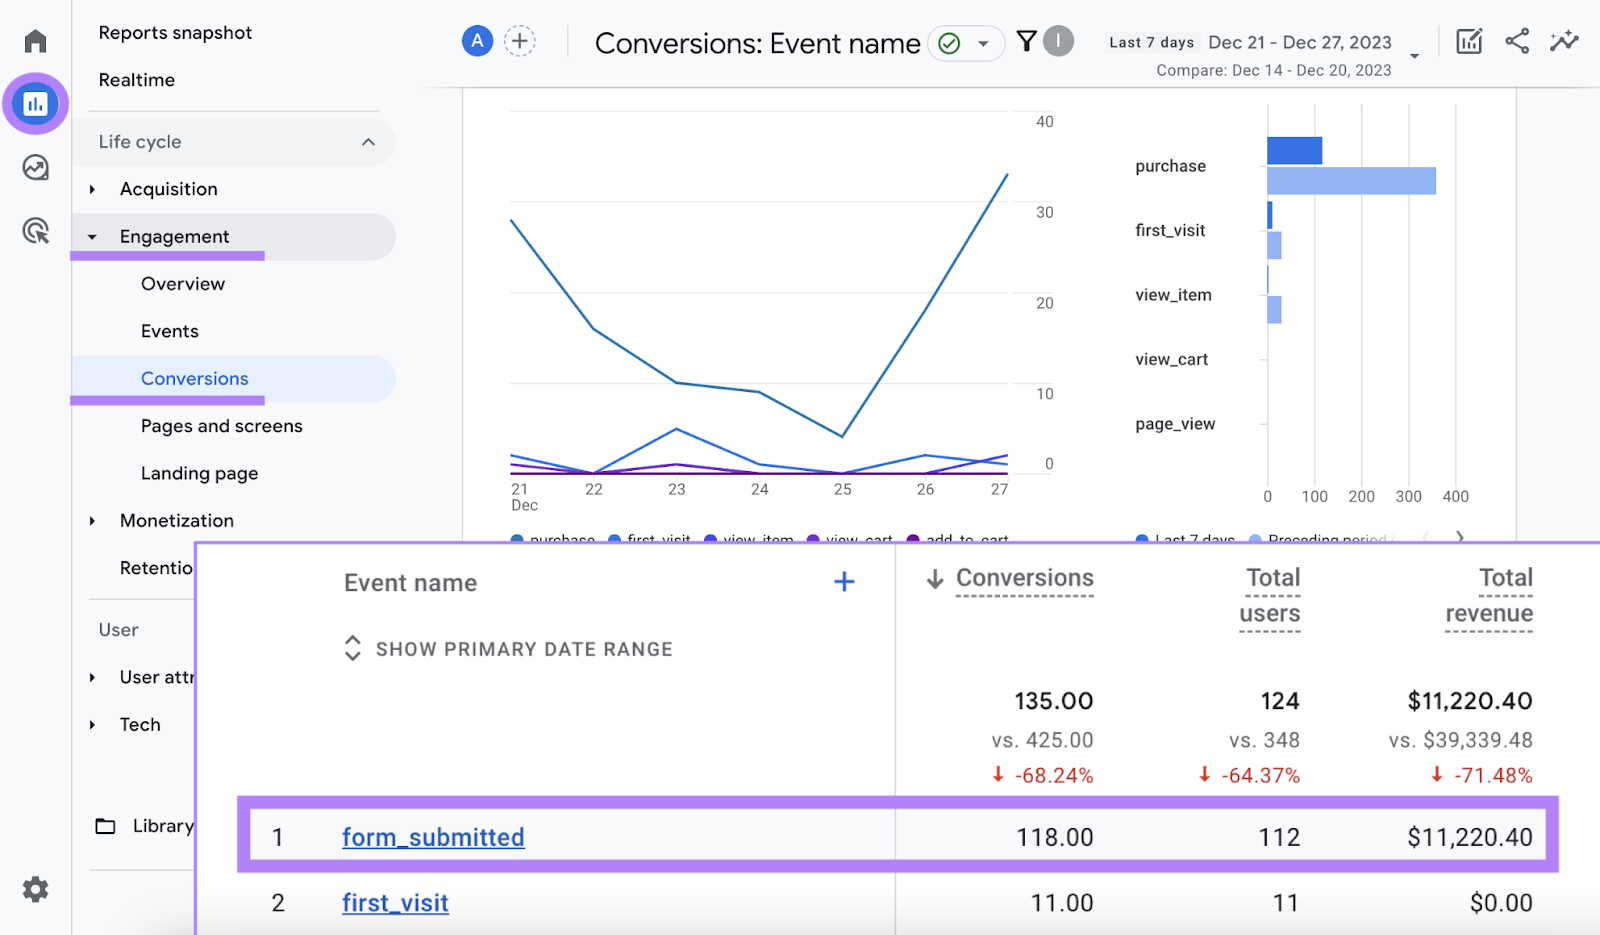The image size is (1600, 935).
Task: Open the Explore section icon
Action: [36, 167]
